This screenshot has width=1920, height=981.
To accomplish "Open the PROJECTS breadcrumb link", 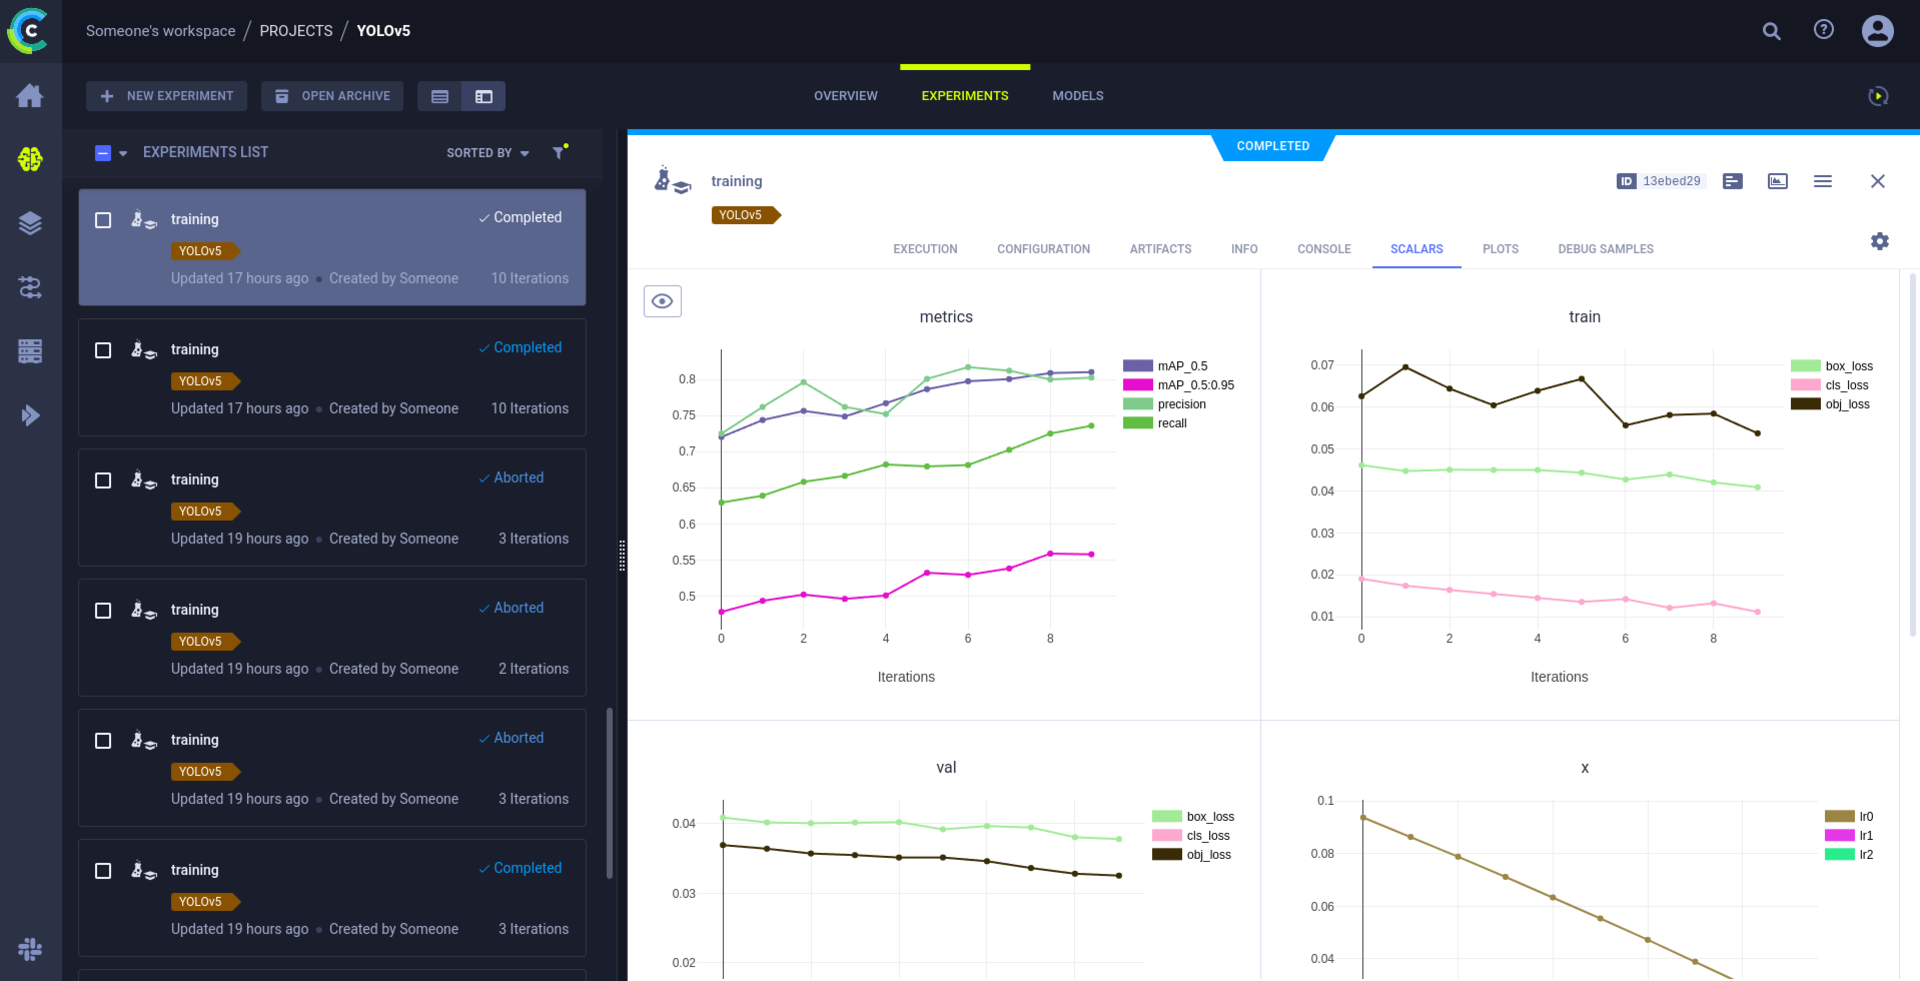I will (x=295, y=31).
